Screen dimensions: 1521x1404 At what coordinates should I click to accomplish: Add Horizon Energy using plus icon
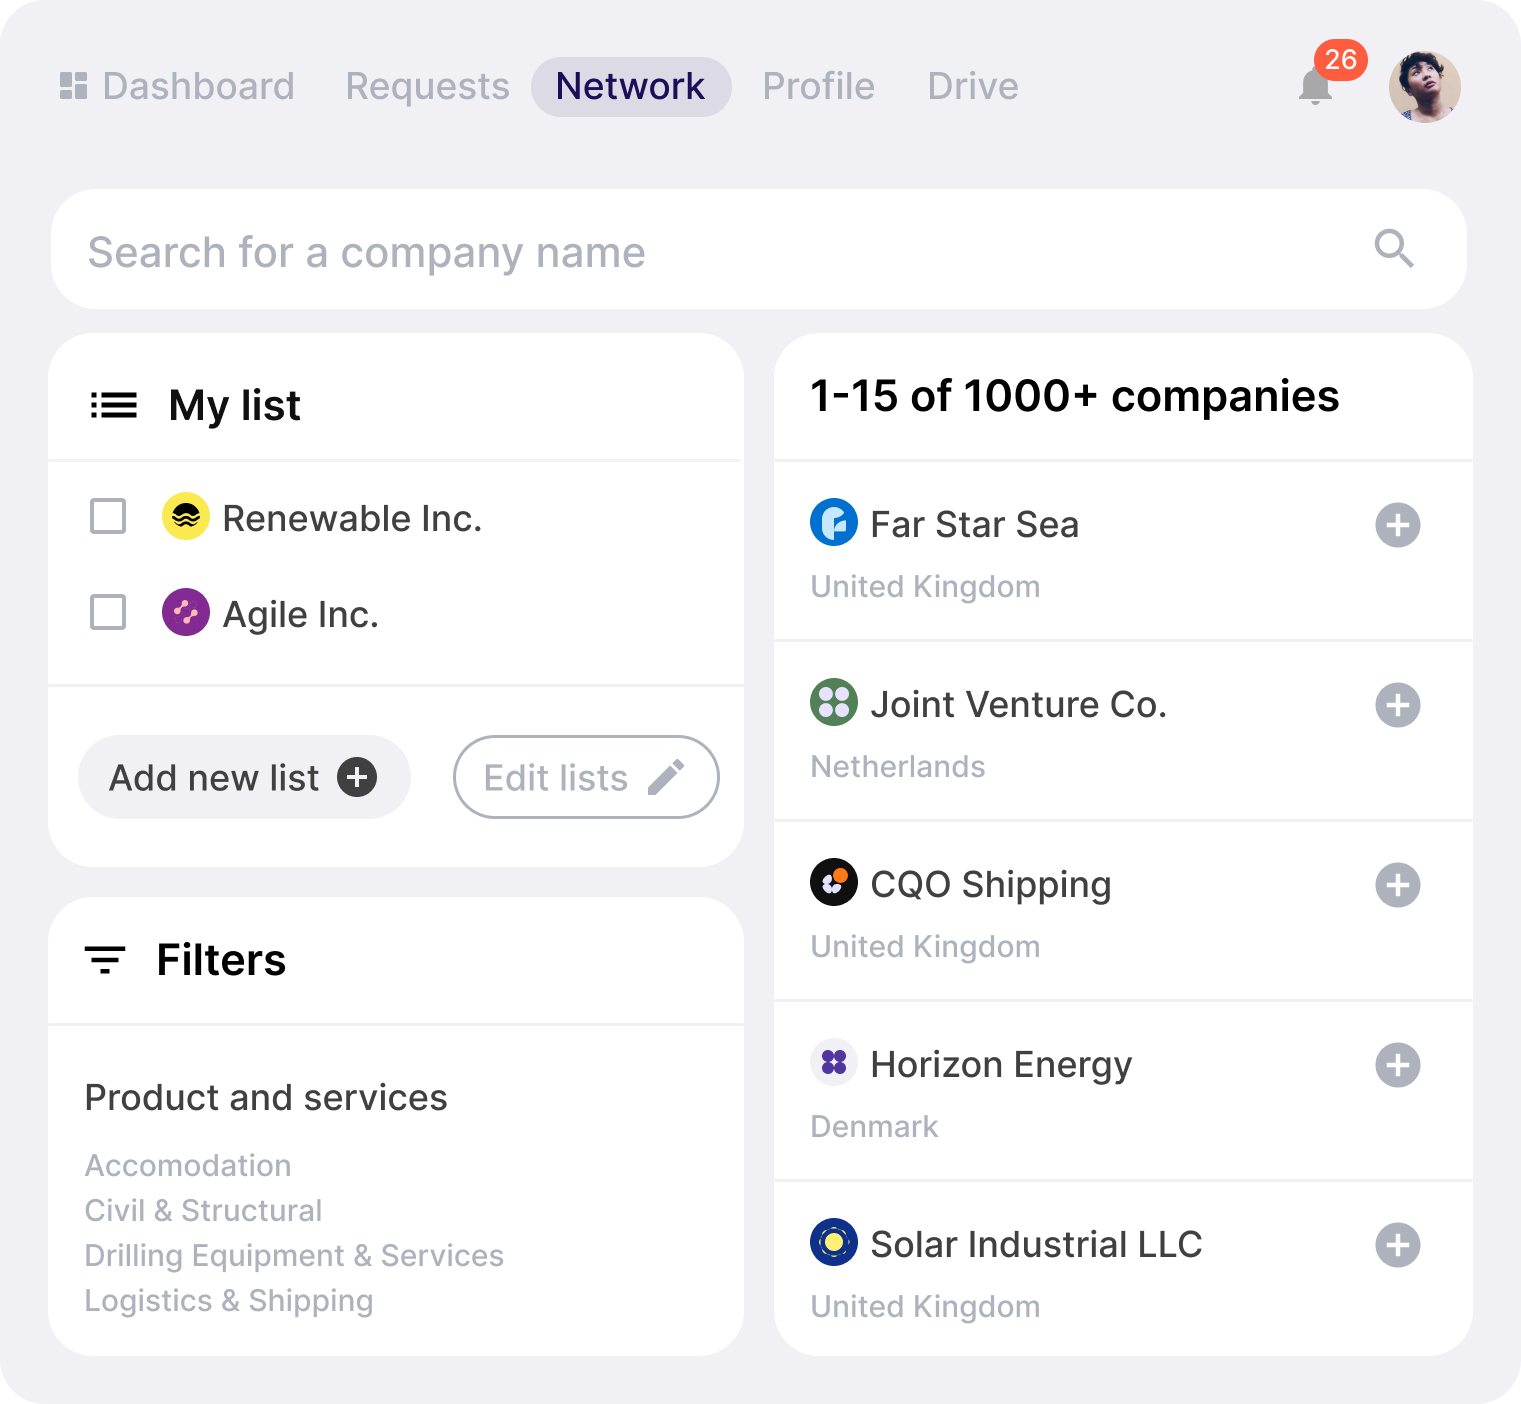pos(1397,1065)
